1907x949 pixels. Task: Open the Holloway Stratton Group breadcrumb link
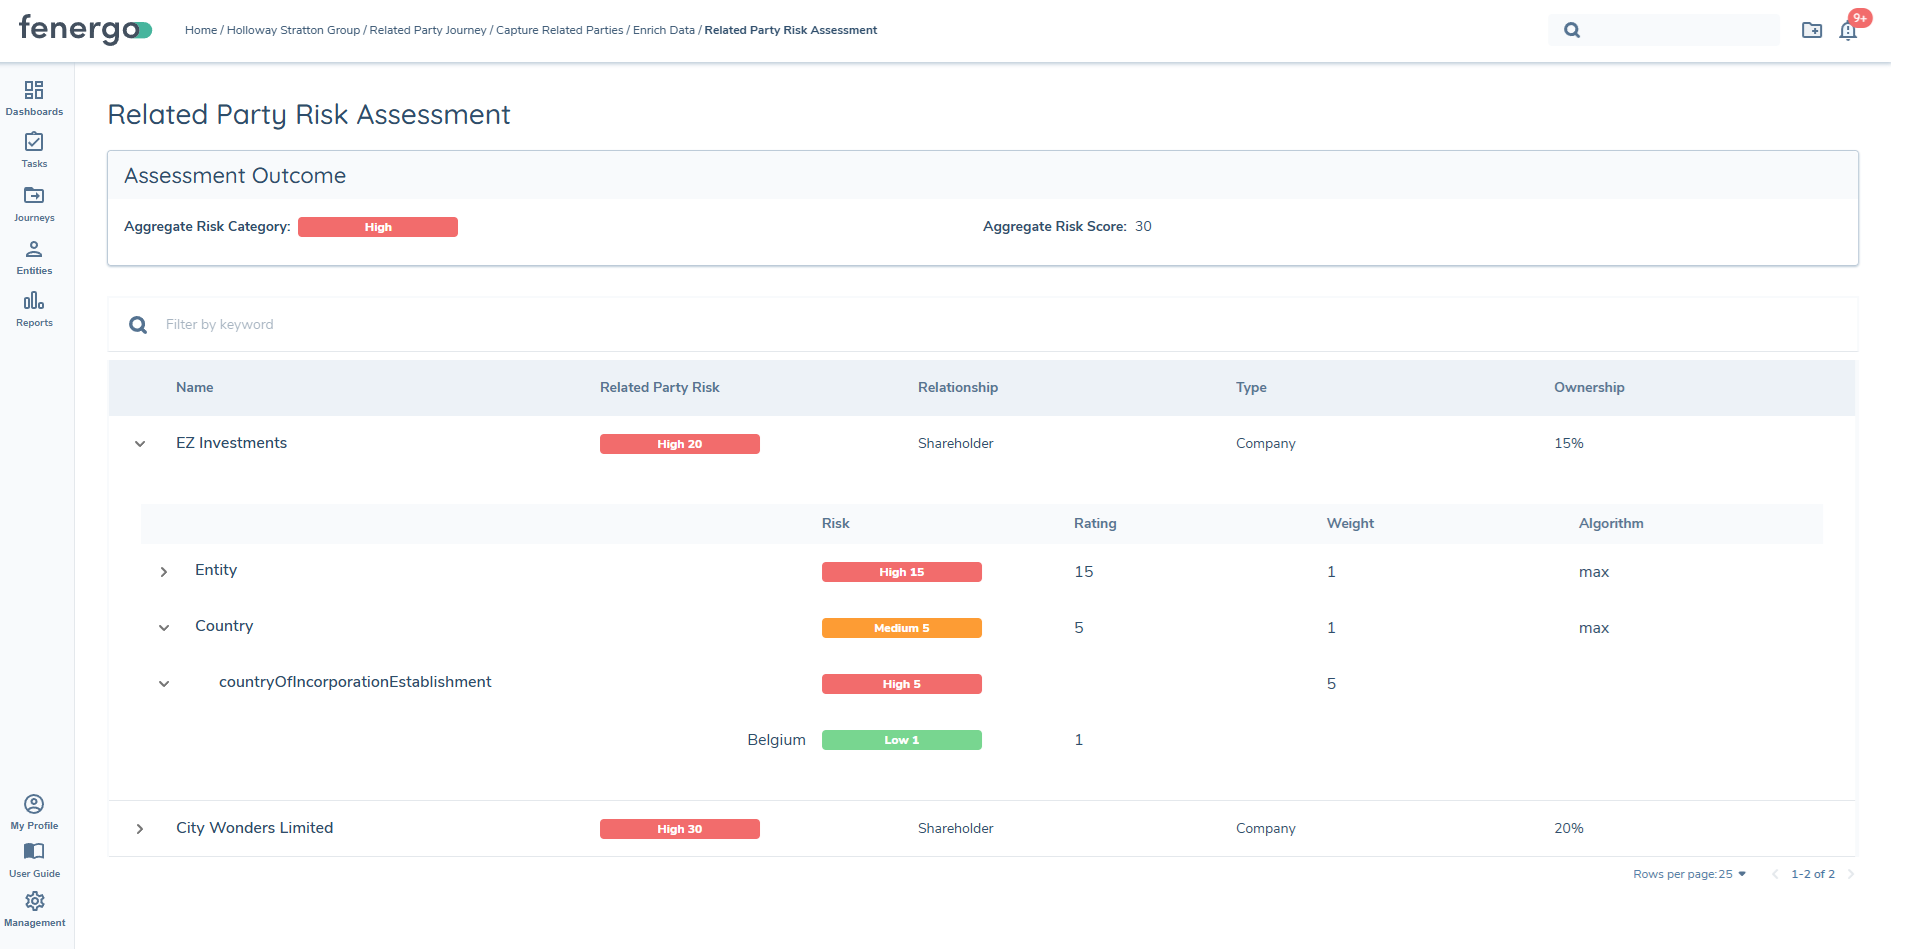(x=293, y=30)
